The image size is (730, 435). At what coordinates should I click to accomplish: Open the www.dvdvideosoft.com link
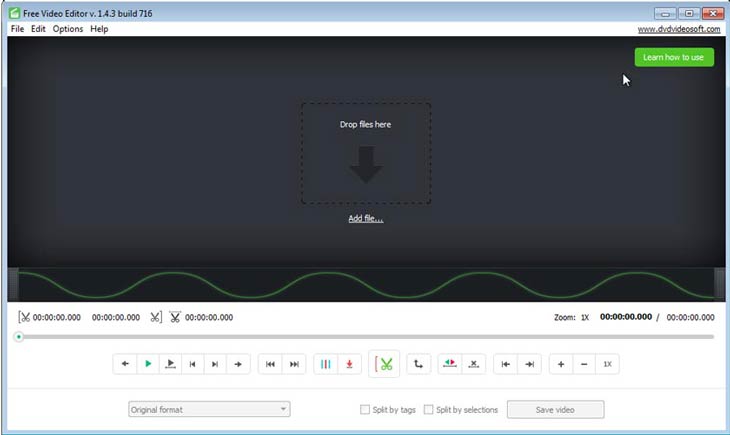(679, 29)
